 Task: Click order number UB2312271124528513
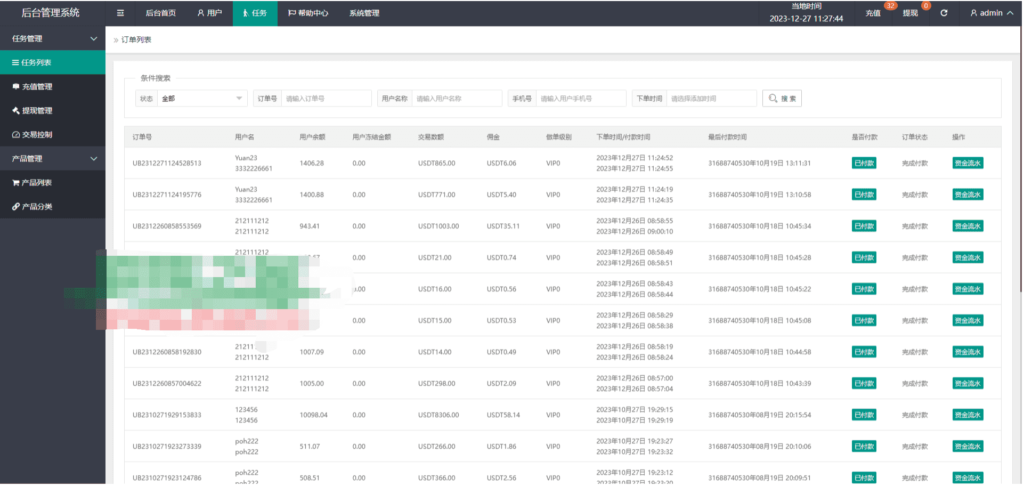coord(167,163)
